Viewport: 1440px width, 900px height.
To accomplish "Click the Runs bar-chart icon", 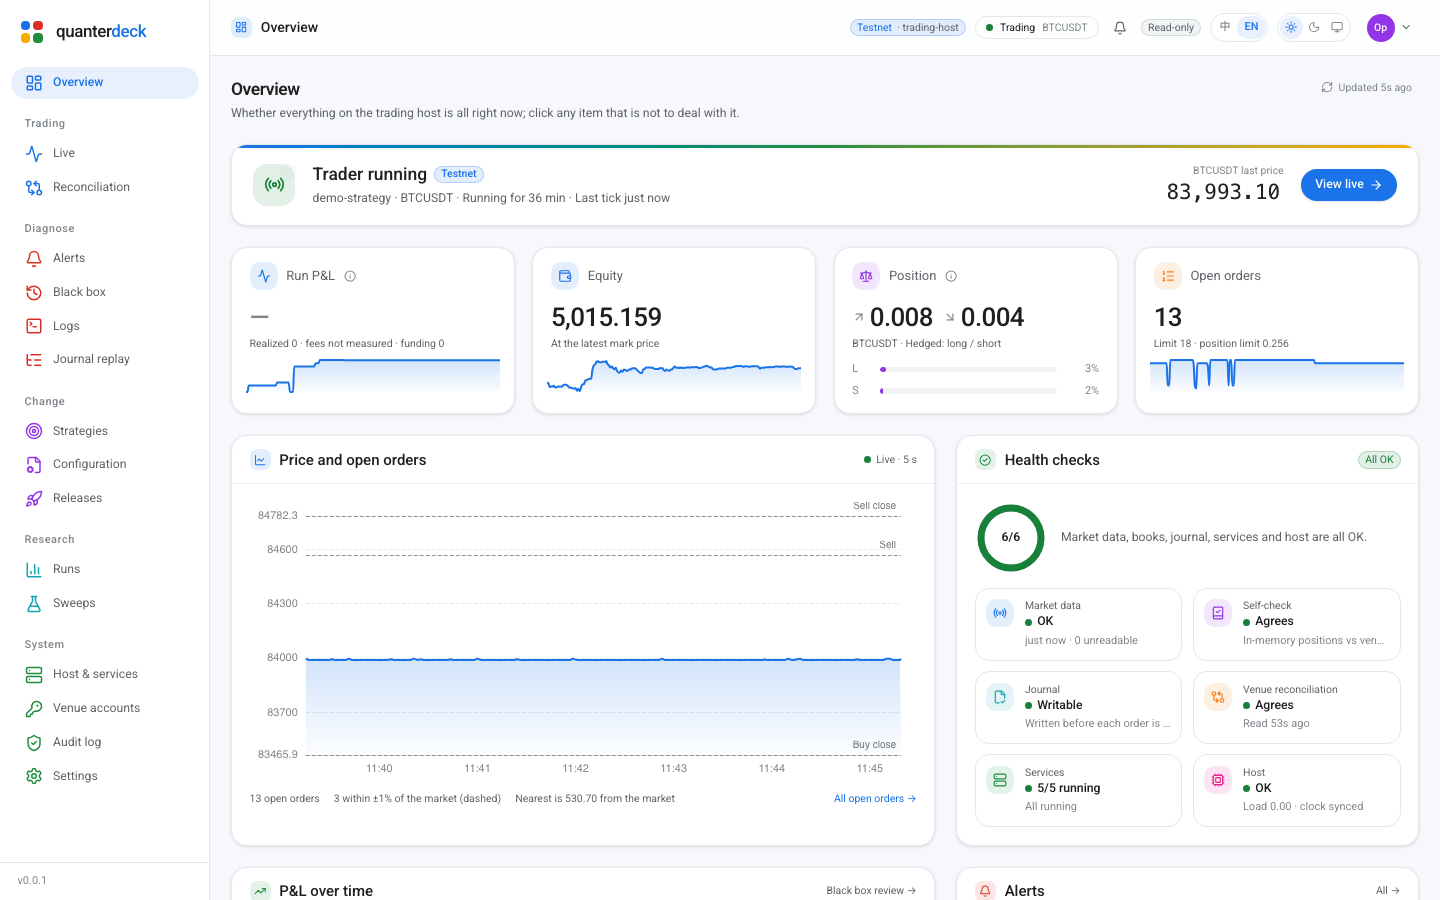I will click(x=34, y=569).
